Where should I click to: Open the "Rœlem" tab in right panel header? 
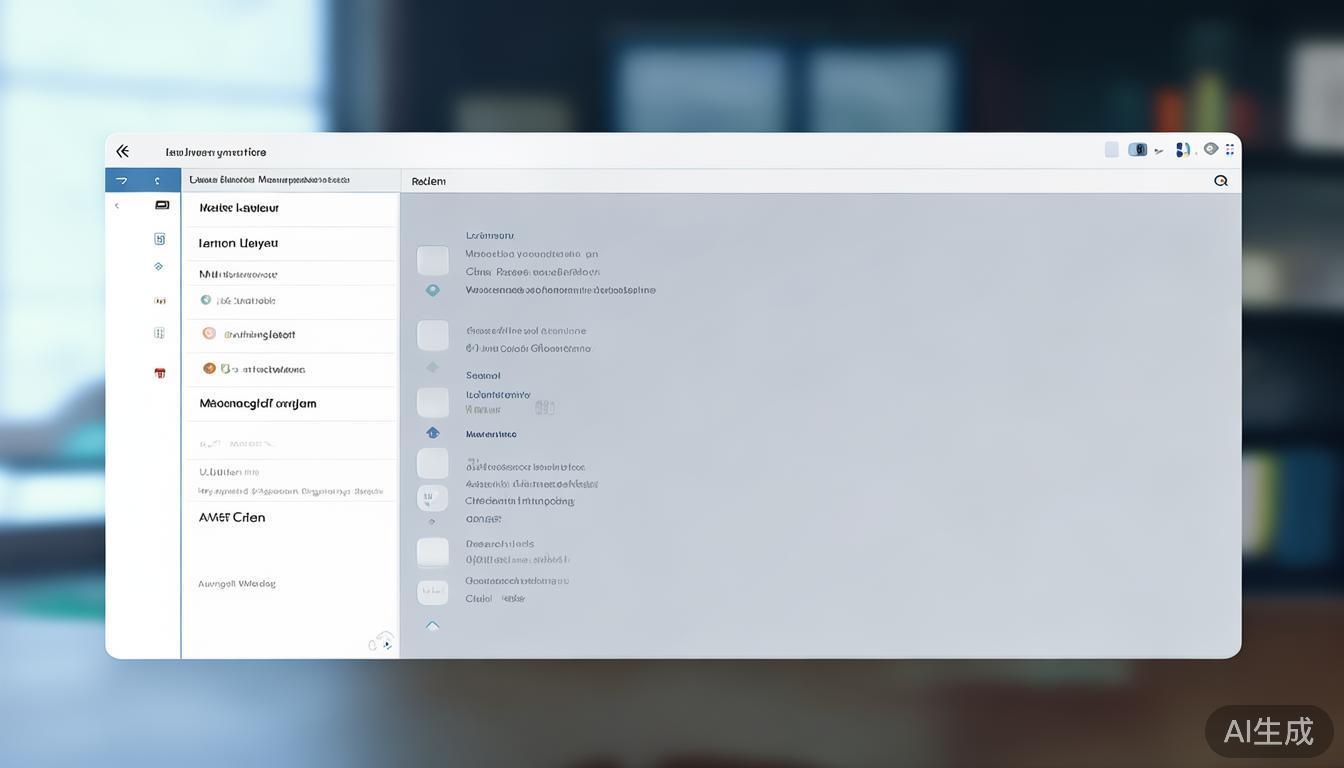[x=428, y=181]
